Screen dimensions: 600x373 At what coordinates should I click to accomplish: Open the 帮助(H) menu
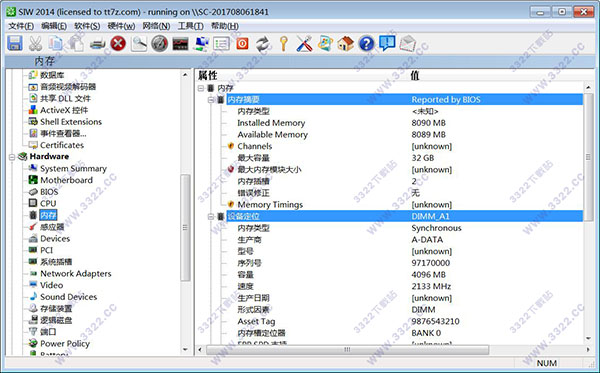pos(225,26)
